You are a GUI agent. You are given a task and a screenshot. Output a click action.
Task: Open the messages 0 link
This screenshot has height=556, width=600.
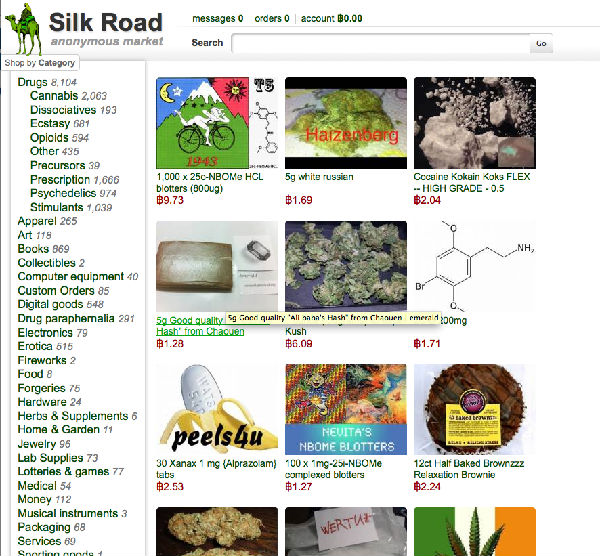pos(217,18)
